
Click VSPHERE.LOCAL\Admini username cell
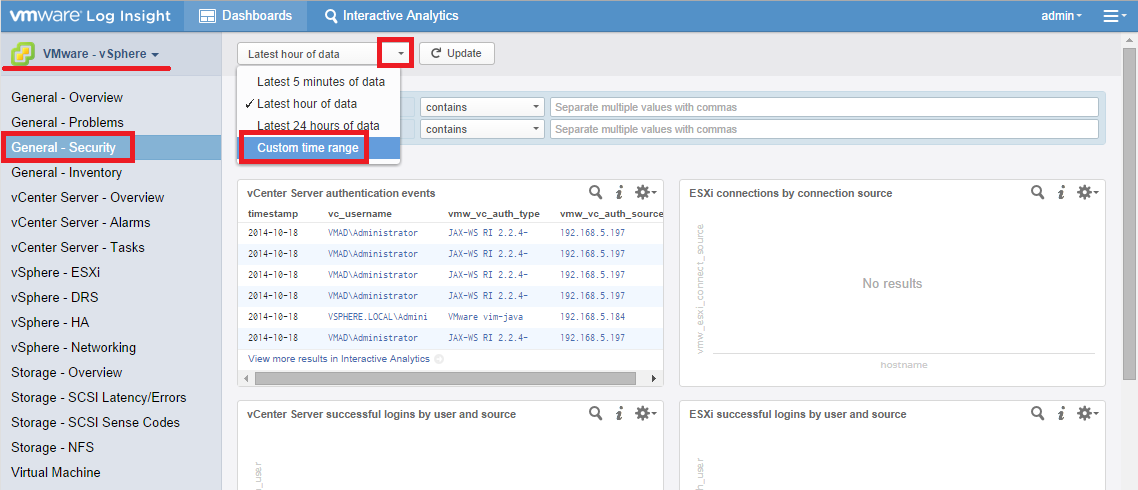pos(377,317)
